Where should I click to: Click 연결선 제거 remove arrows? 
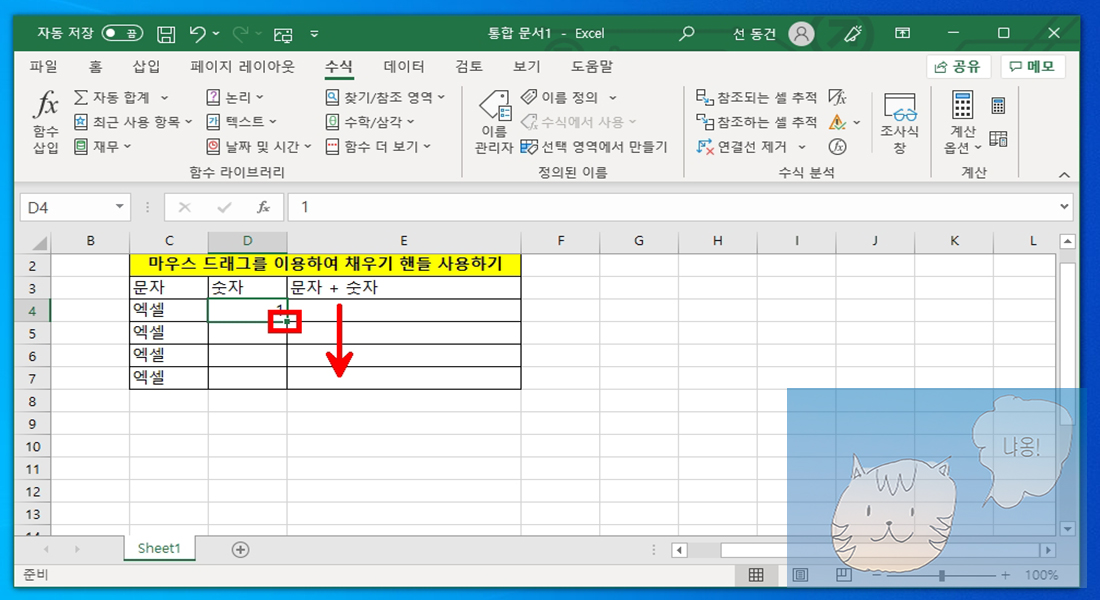click(x=742, y=147)
